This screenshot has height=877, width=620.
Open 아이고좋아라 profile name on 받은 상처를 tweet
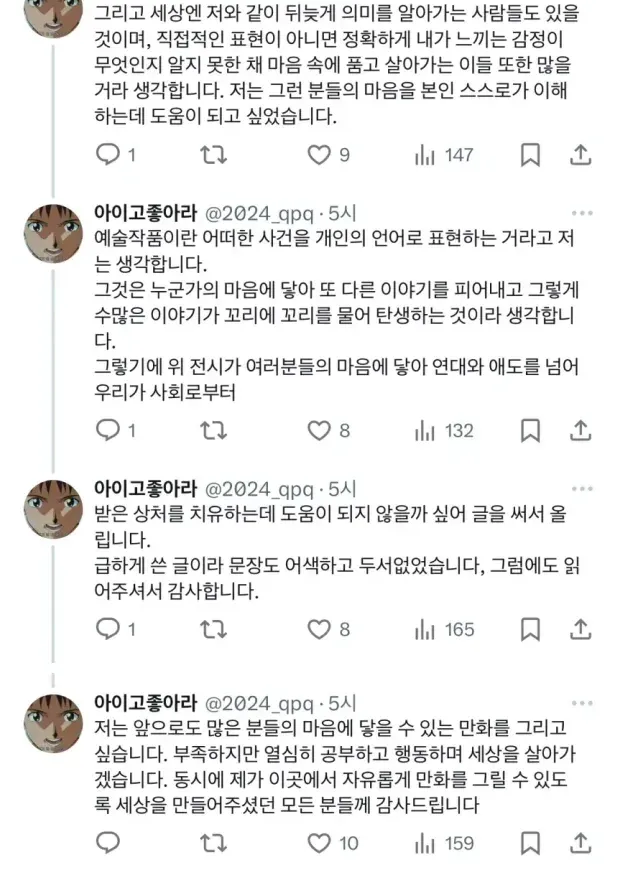coord(145,489)
